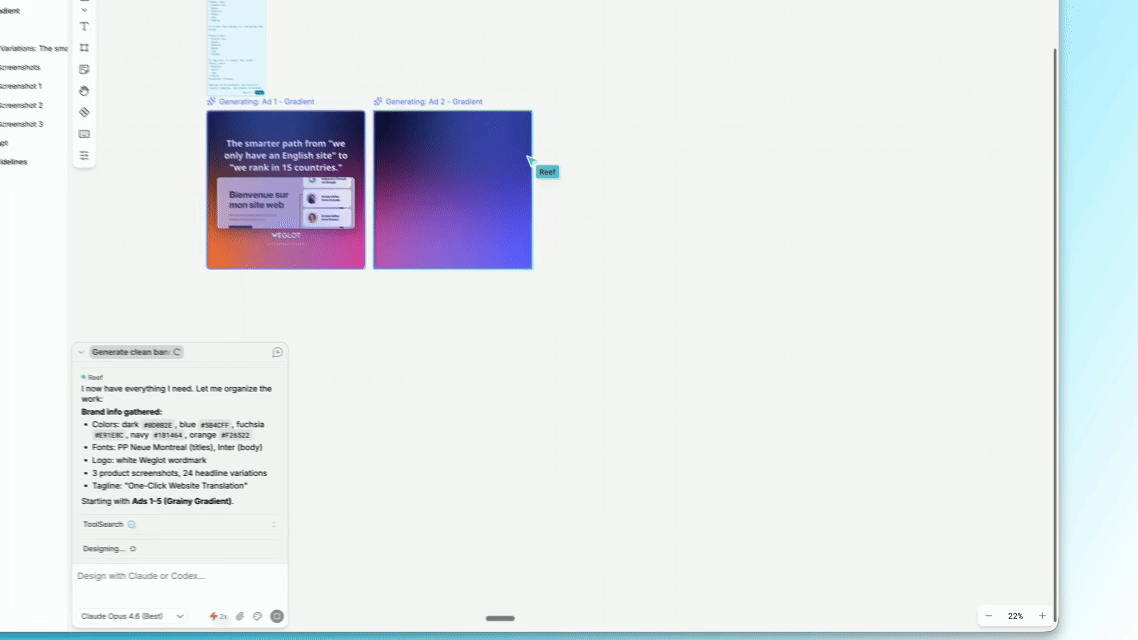1138x640 pixels.
Task: Select the Variations layer in the sidebar
Action: click(x=33, y=49)
